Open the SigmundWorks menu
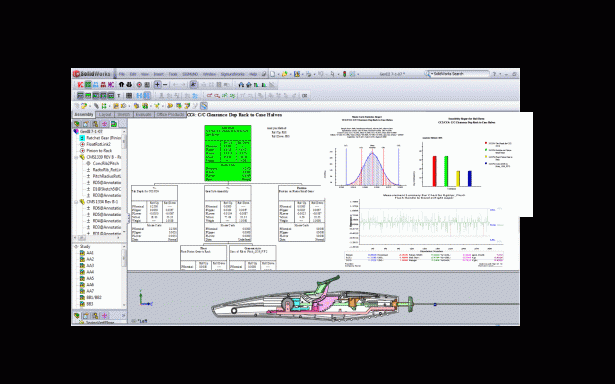 coord(232,74)
